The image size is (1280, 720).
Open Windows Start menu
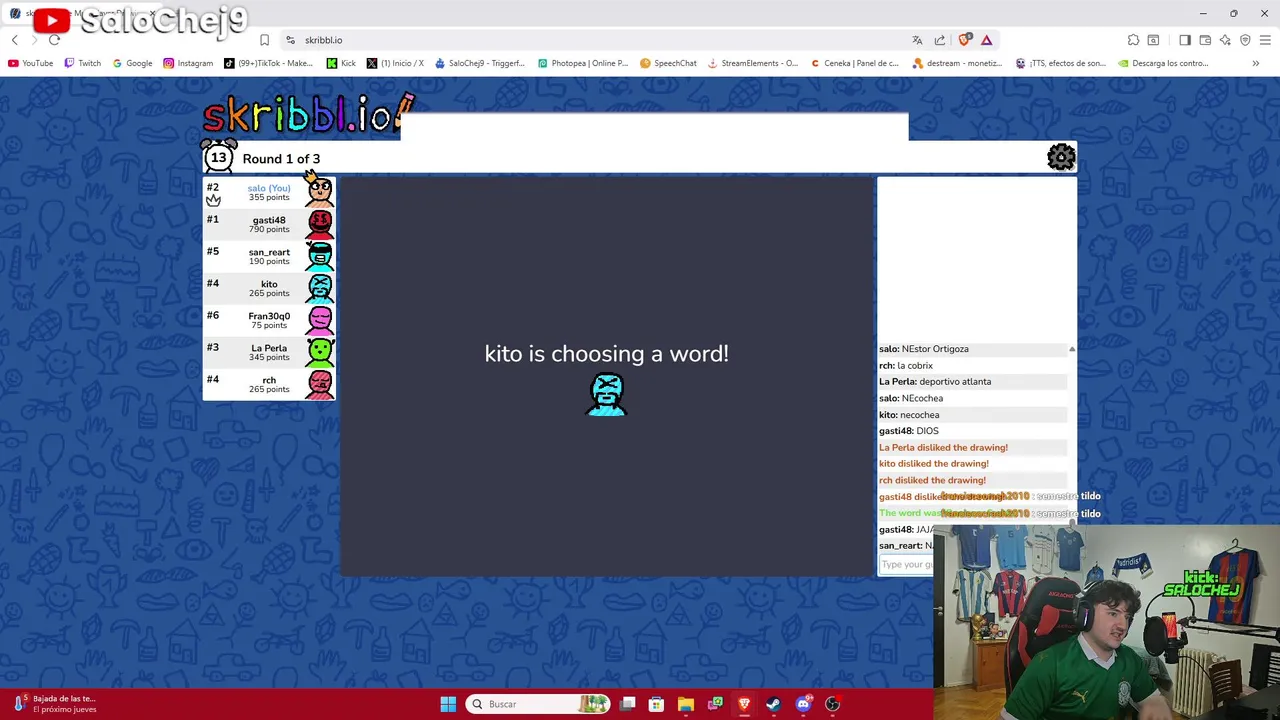coord(448,704)
